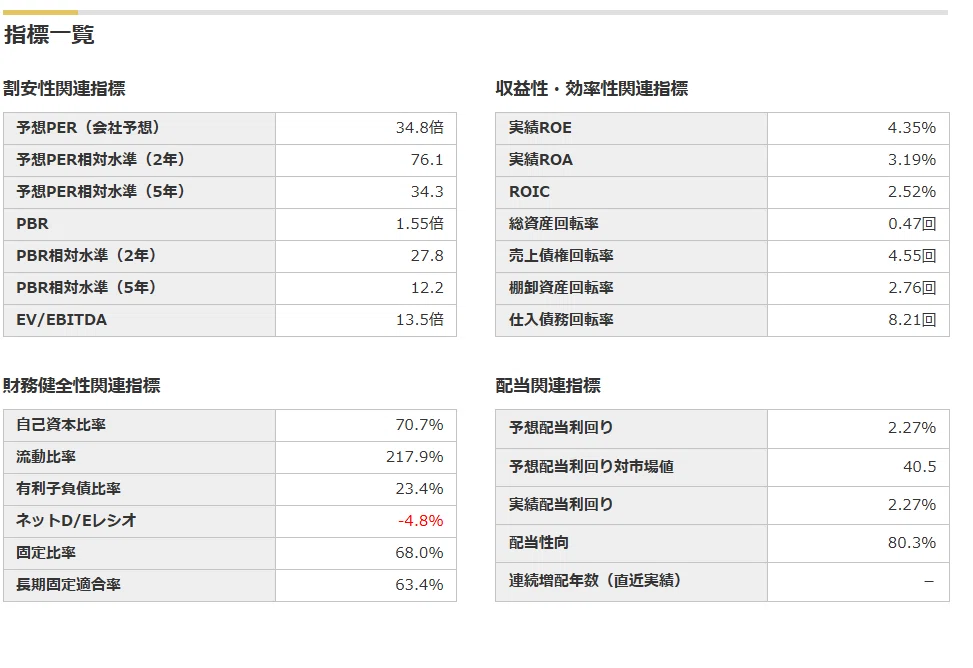Click the 長期固定適合率 row label
973x668 pixels.
(x=68, y=585)
